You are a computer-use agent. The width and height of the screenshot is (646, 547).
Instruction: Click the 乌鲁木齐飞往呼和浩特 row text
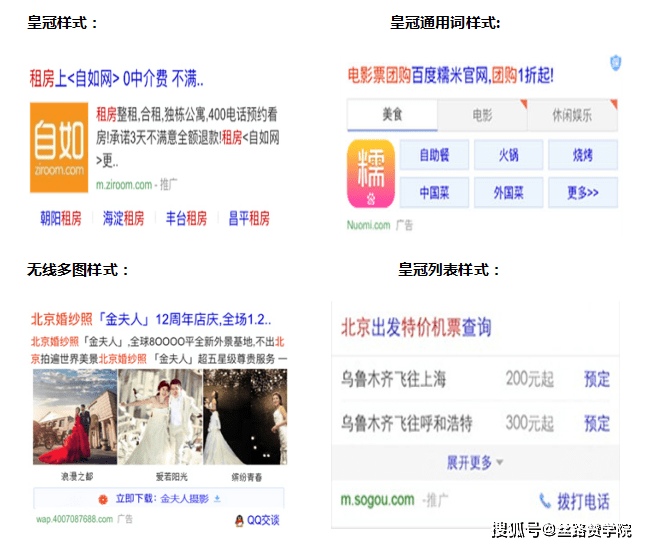(x=406, y=423)
